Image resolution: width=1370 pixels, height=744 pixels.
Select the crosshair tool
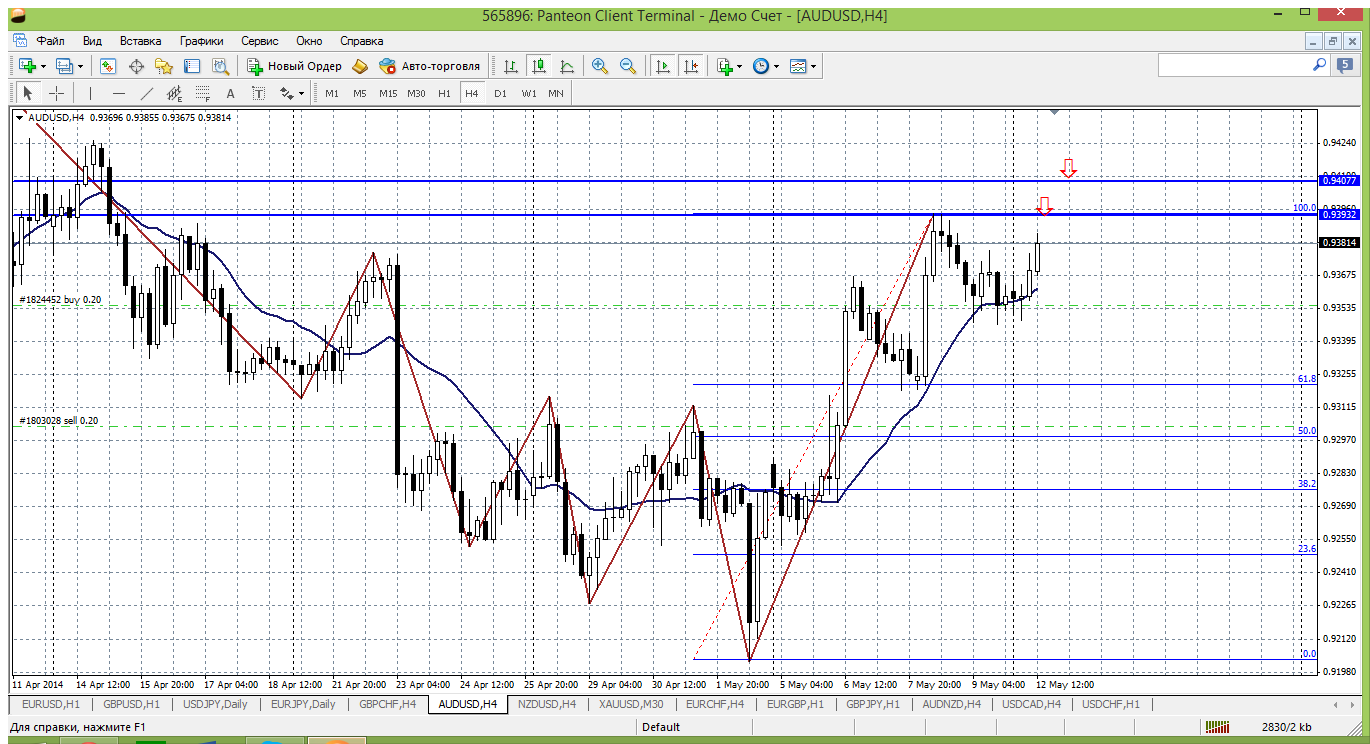pyautogui.click(x=57, y=93)
